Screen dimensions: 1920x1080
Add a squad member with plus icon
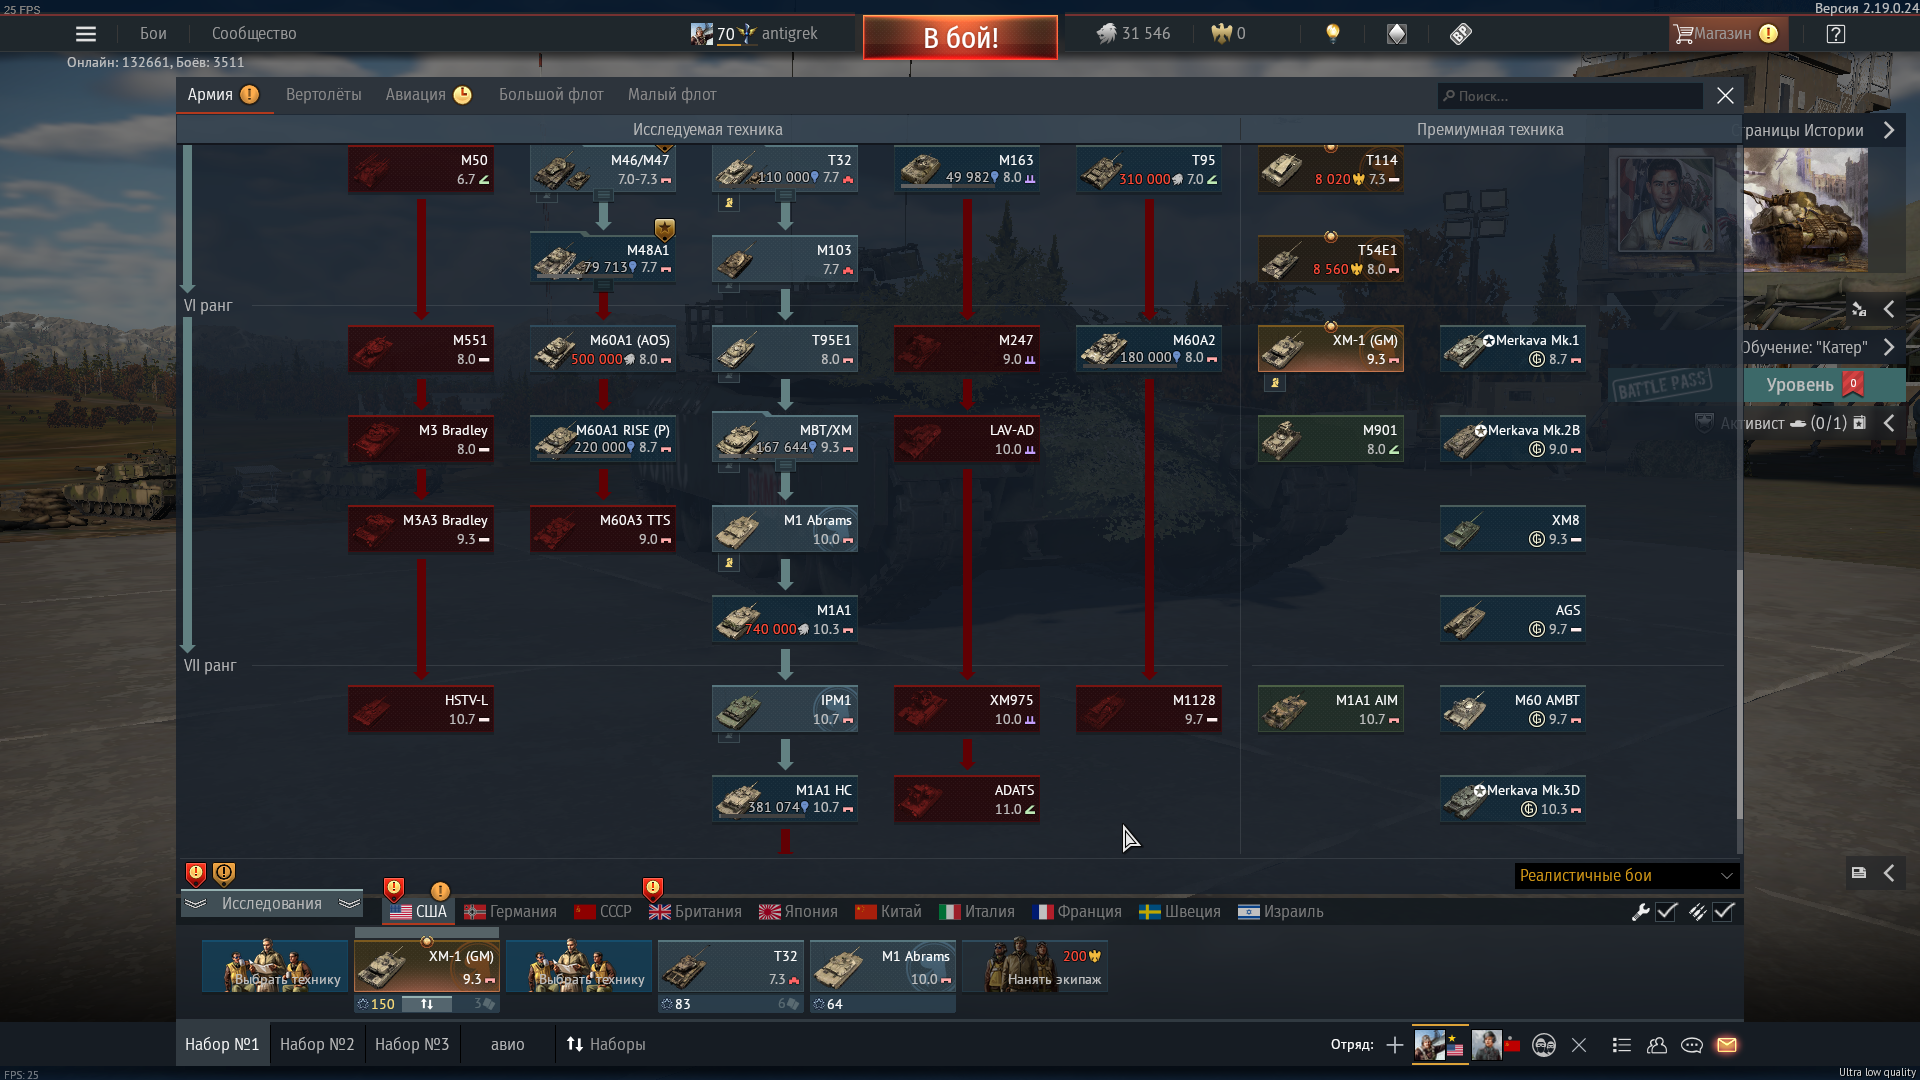1395,1045
